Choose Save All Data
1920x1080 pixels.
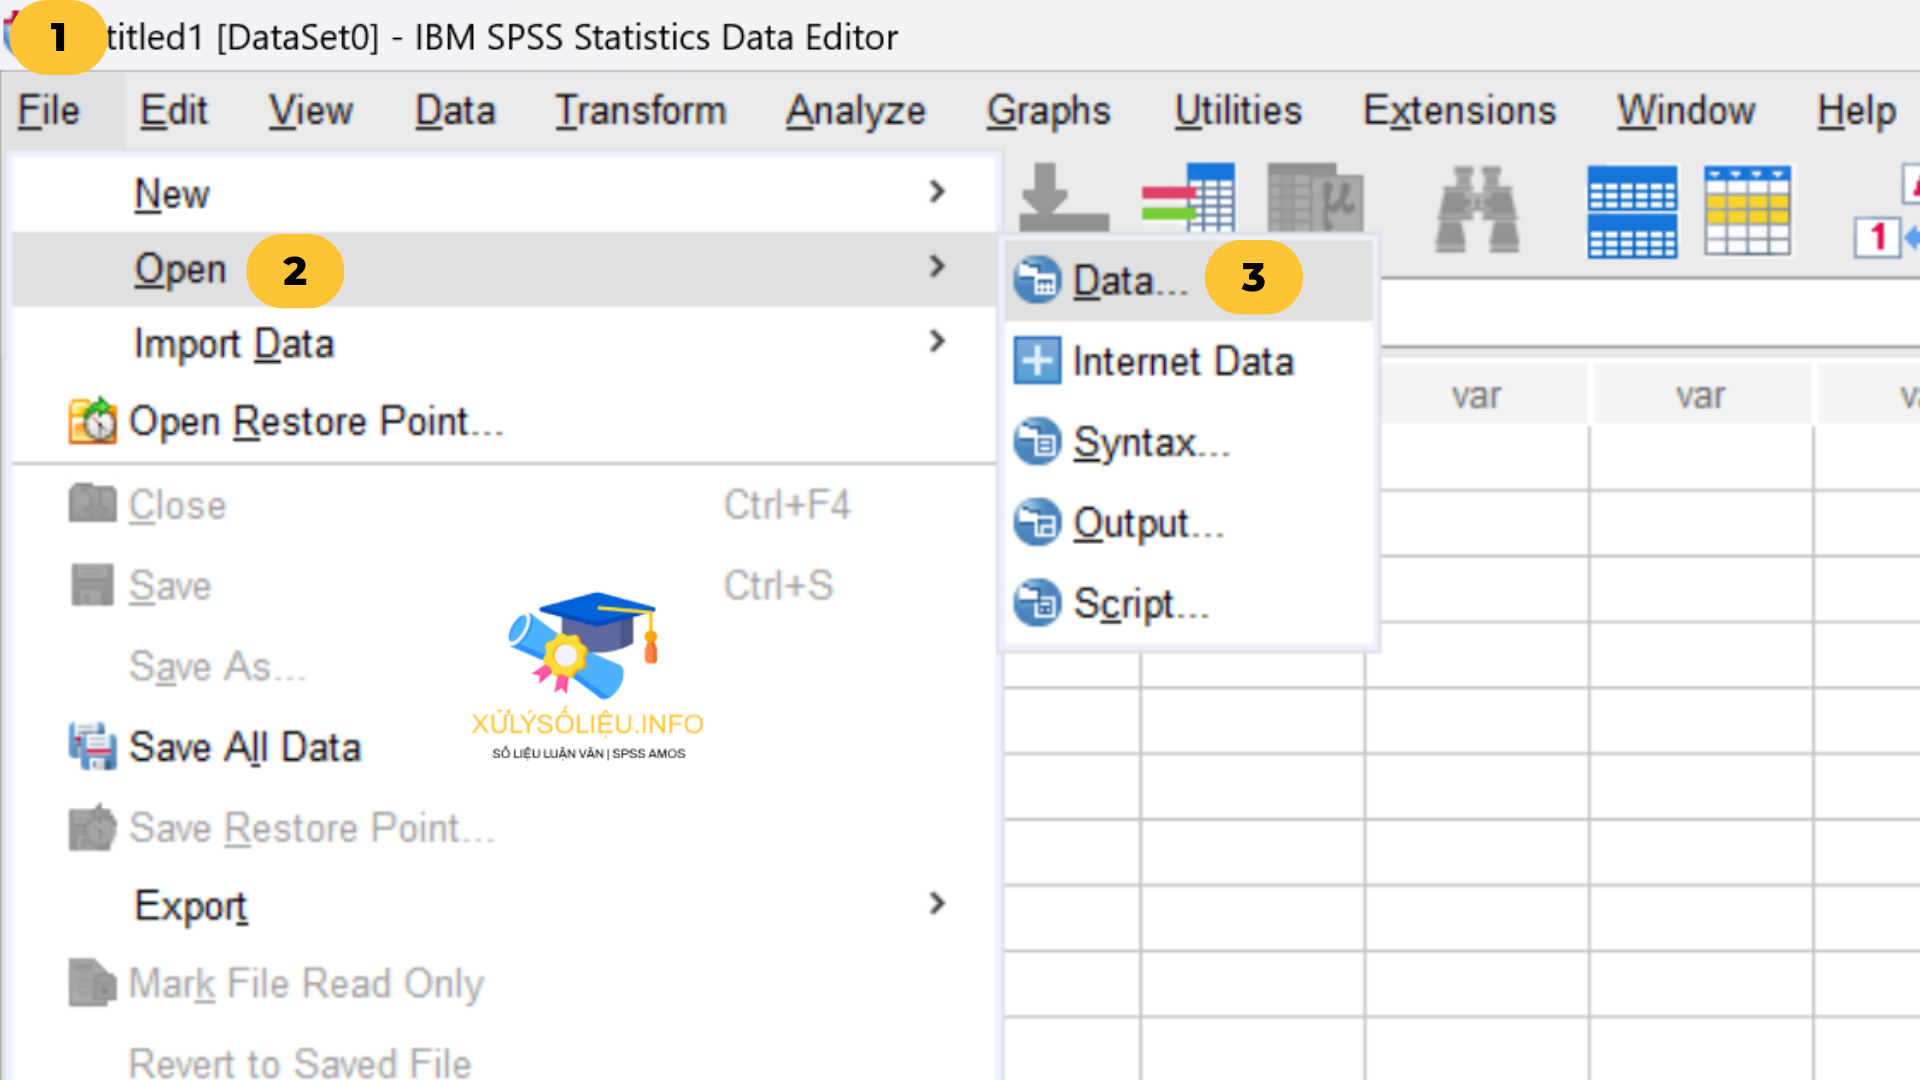coord(505,747)
